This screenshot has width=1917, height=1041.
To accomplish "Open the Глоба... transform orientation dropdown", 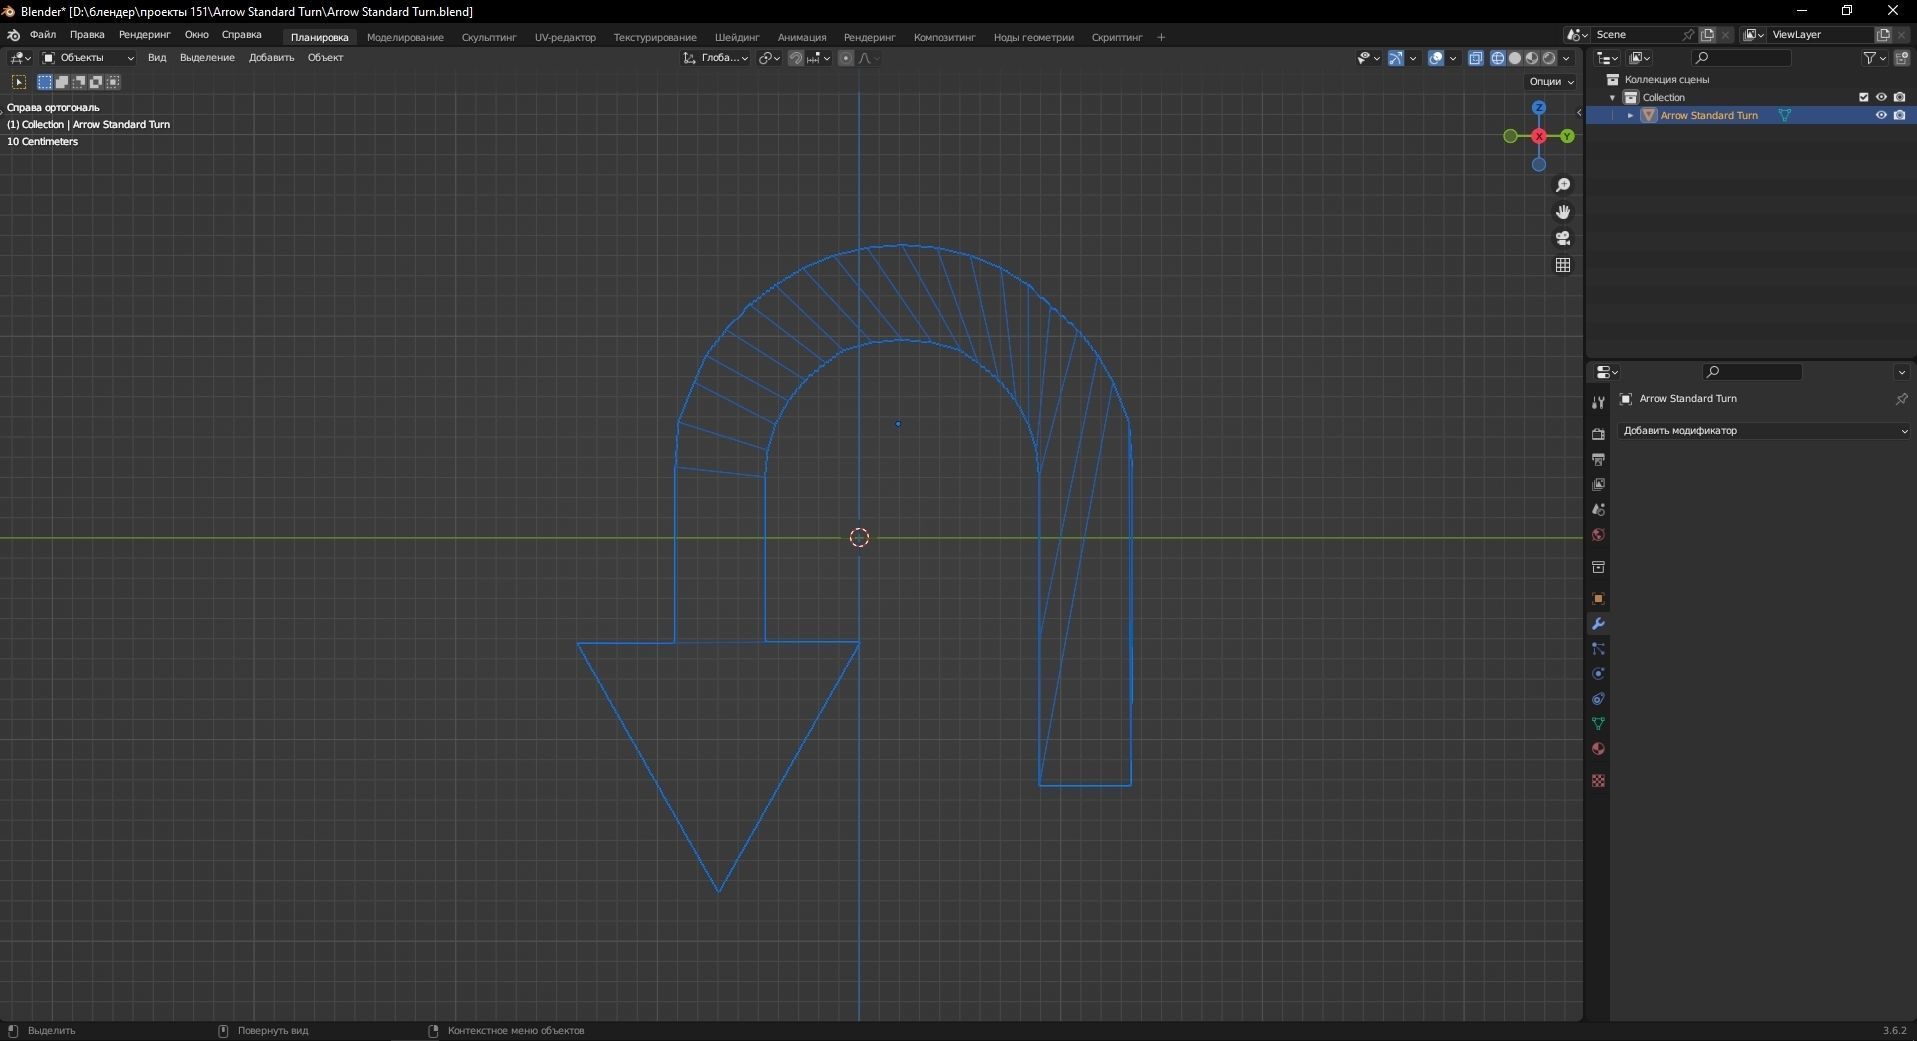I will point(716,58).
